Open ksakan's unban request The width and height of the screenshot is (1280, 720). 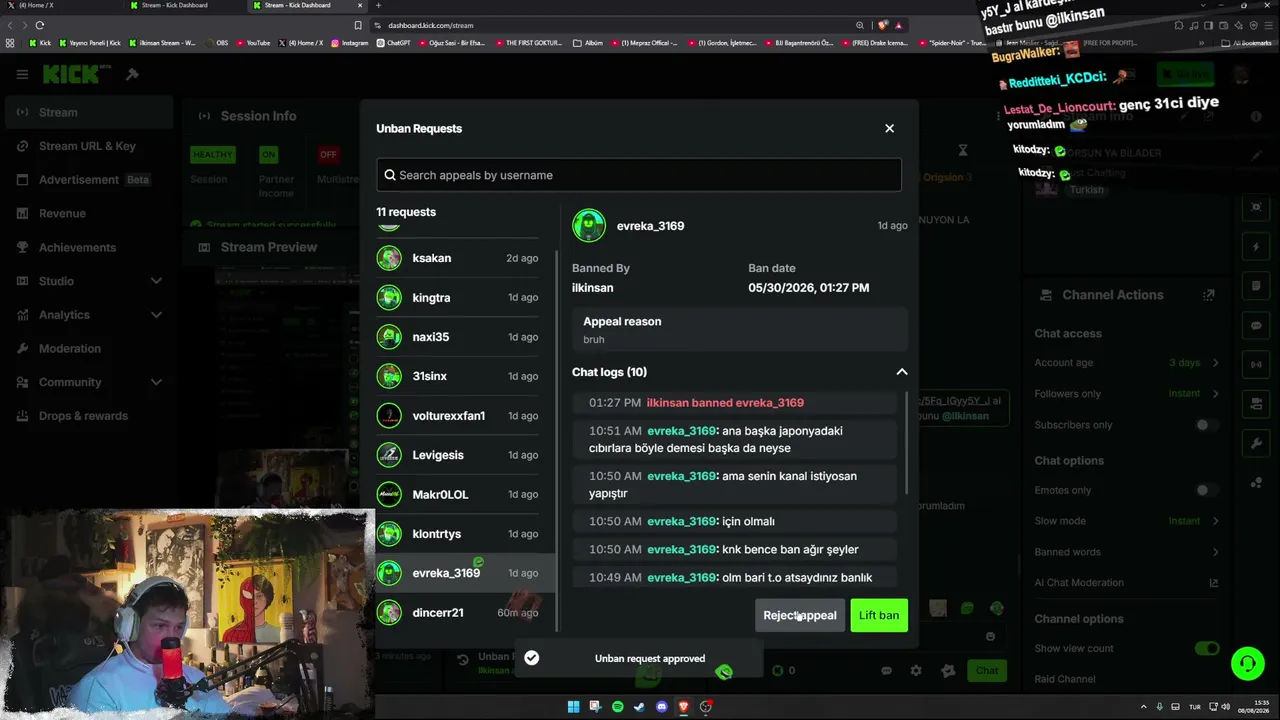[460, 258]
